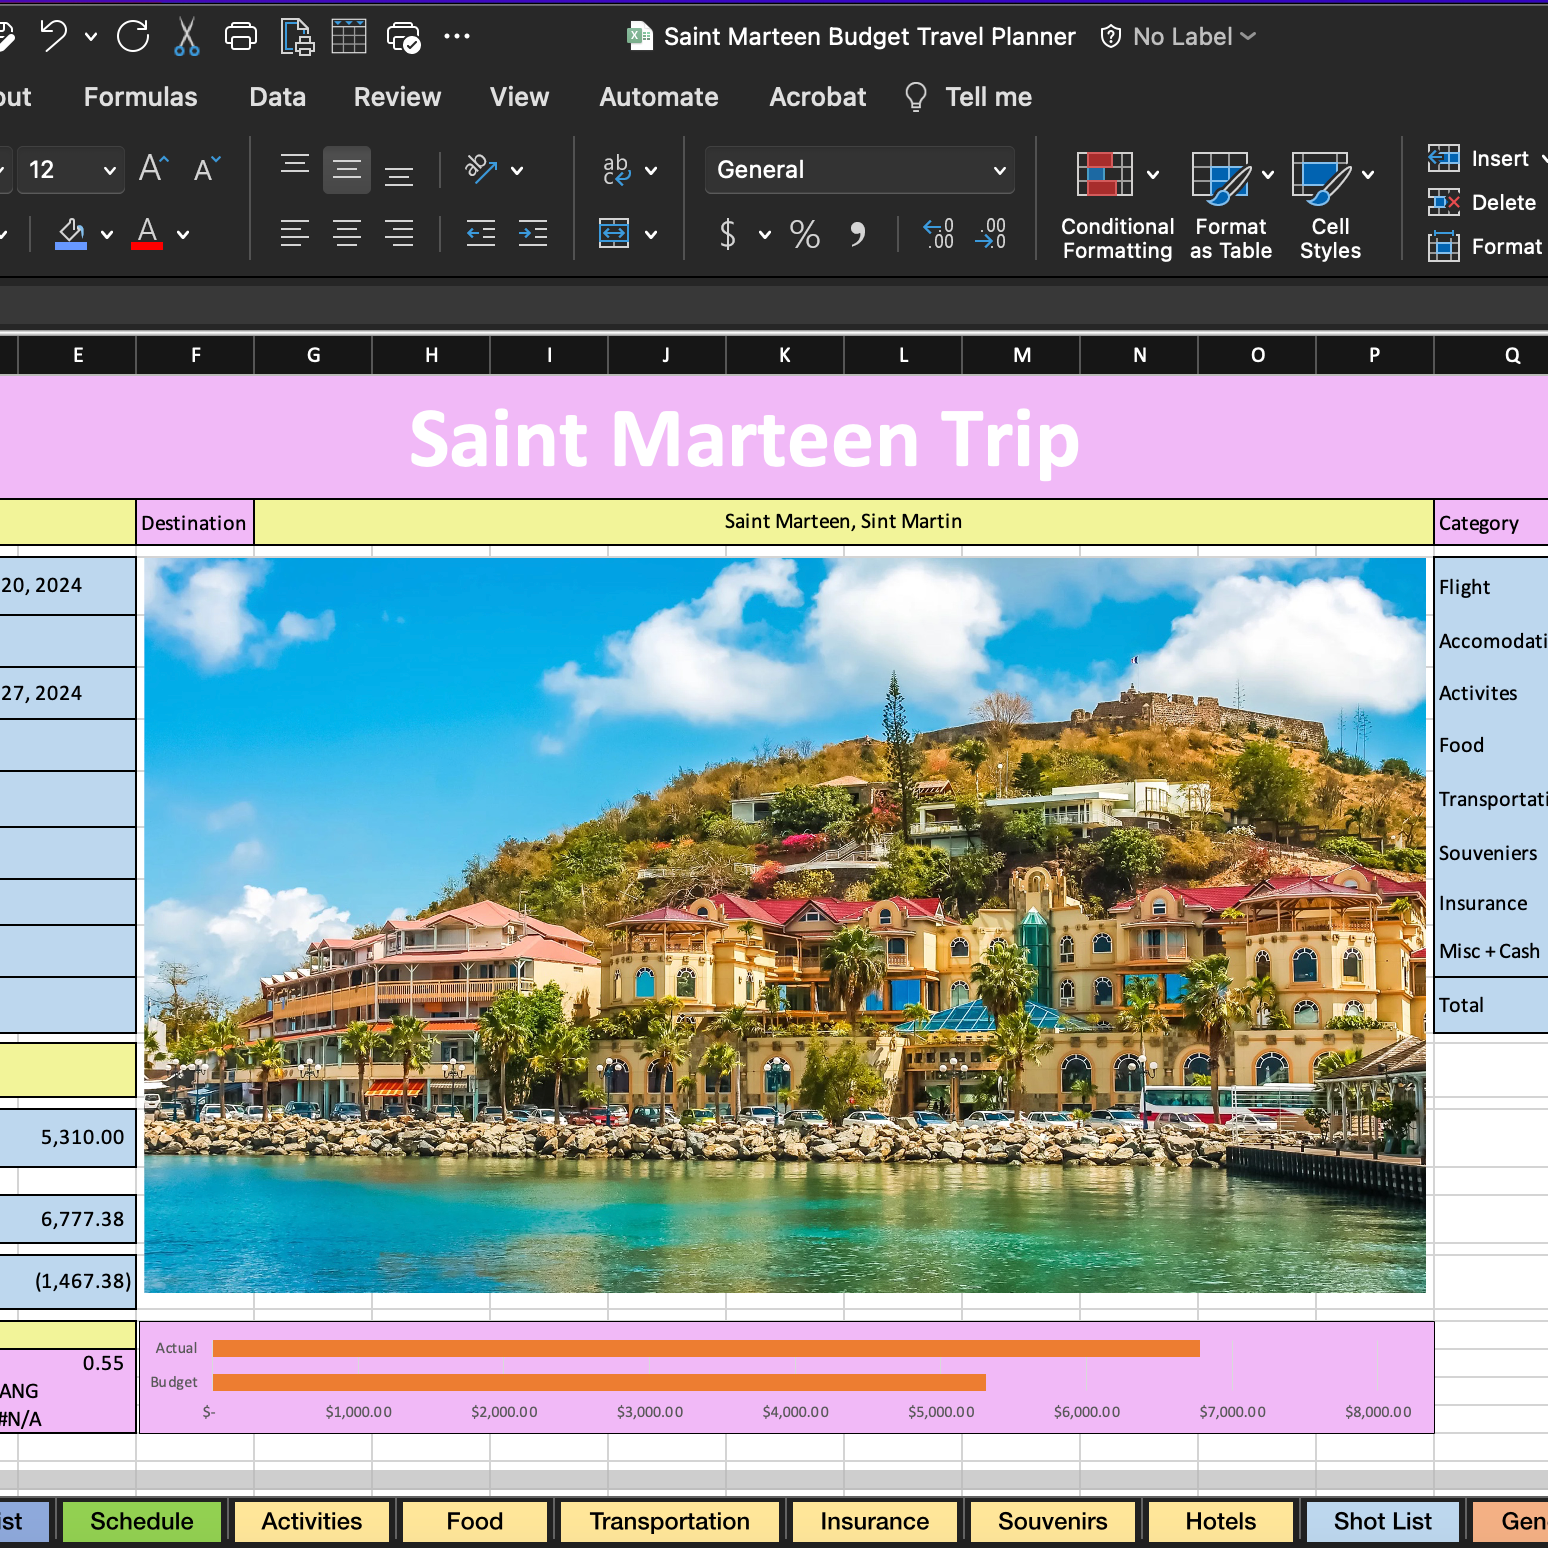Click the Print icon in toolbar
1548x1548 pixels.
coord(240,37)
